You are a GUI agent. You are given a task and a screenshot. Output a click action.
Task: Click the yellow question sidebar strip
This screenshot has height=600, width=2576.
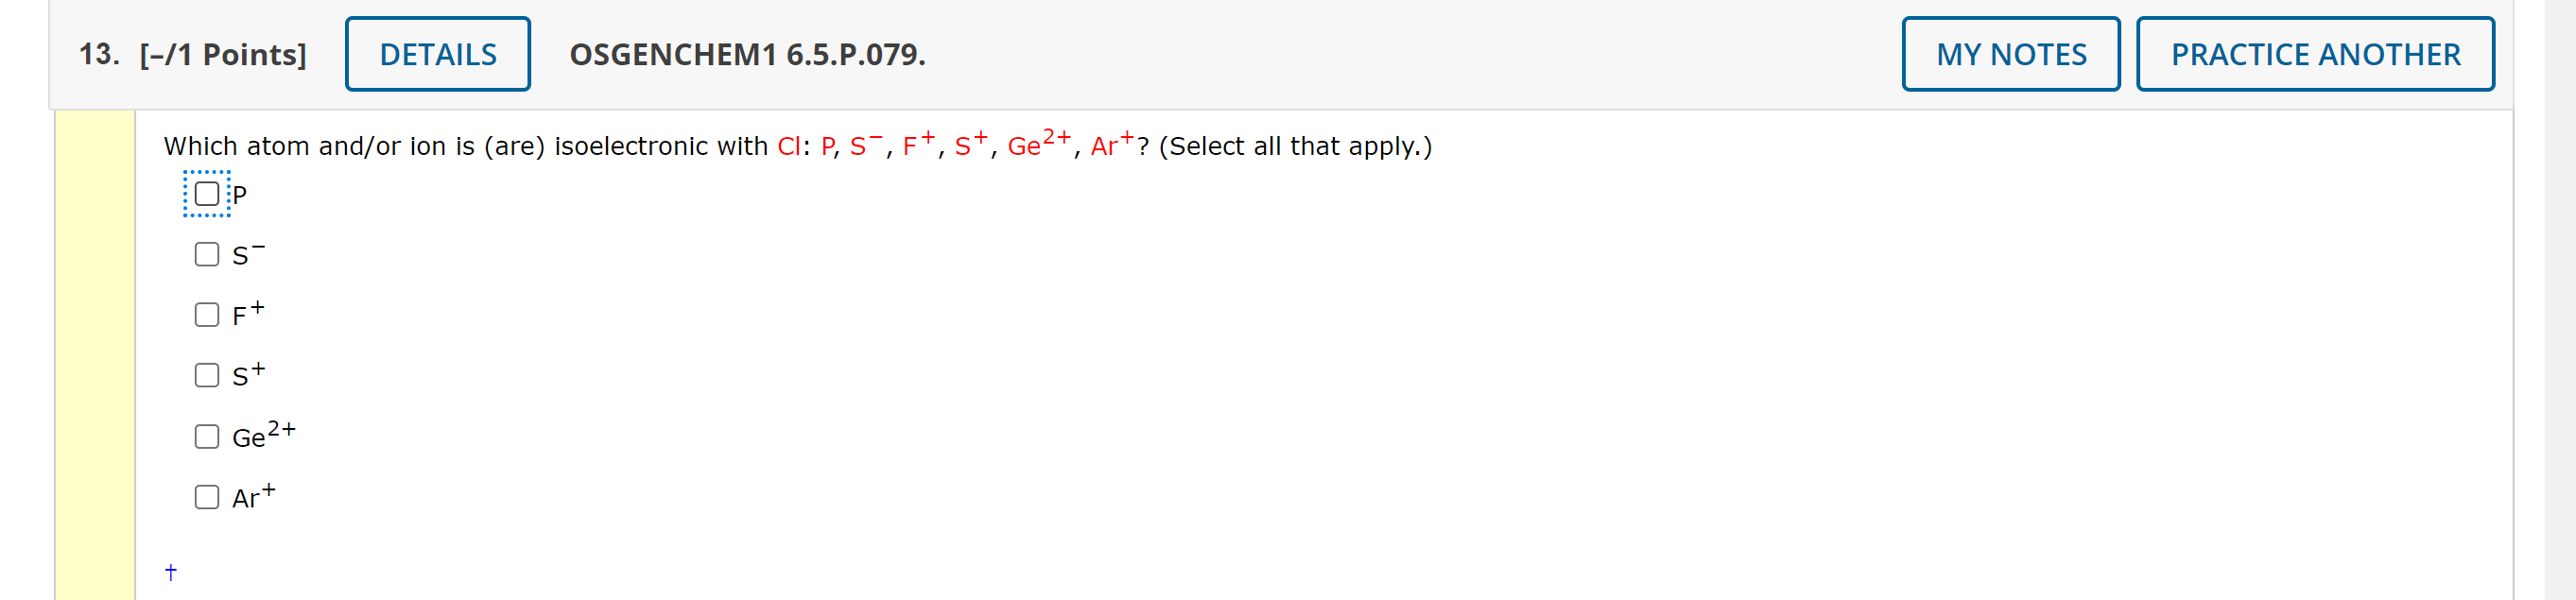coord(95,350)
